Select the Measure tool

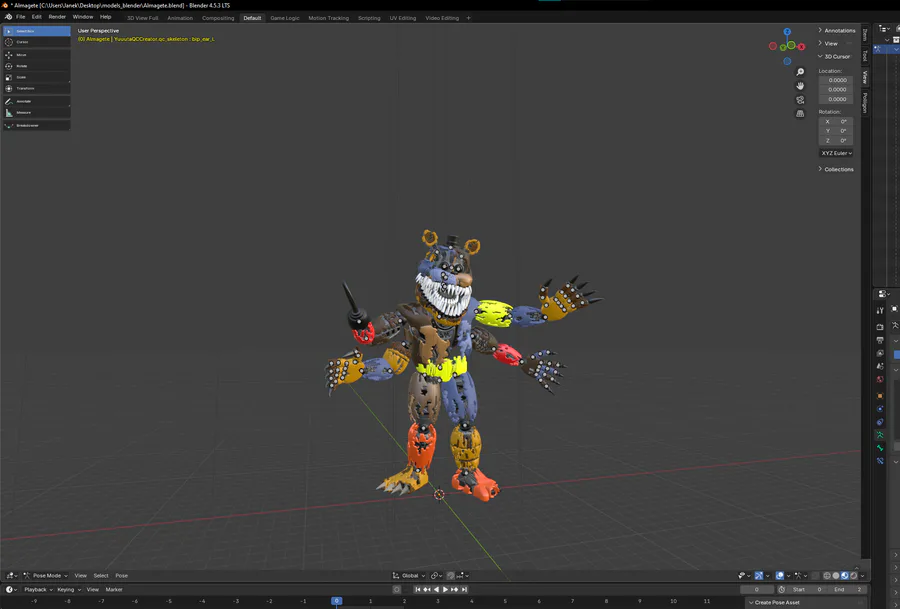tap(37, 113)
